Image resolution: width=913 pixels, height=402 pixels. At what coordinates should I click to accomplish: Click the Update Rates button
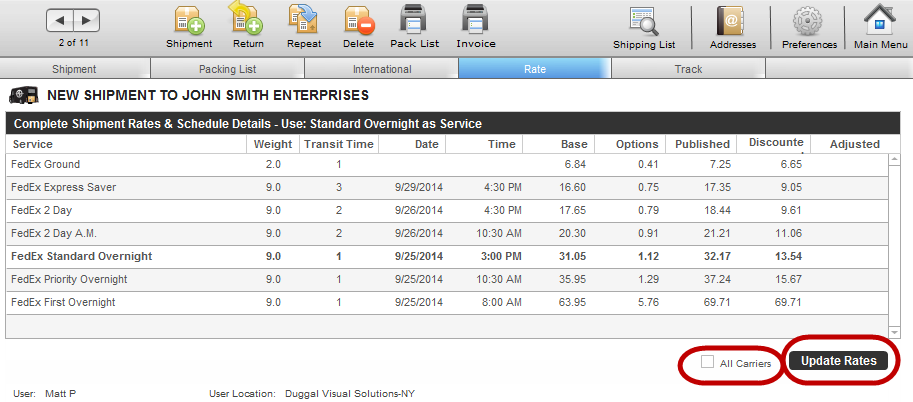coord(838,361)
